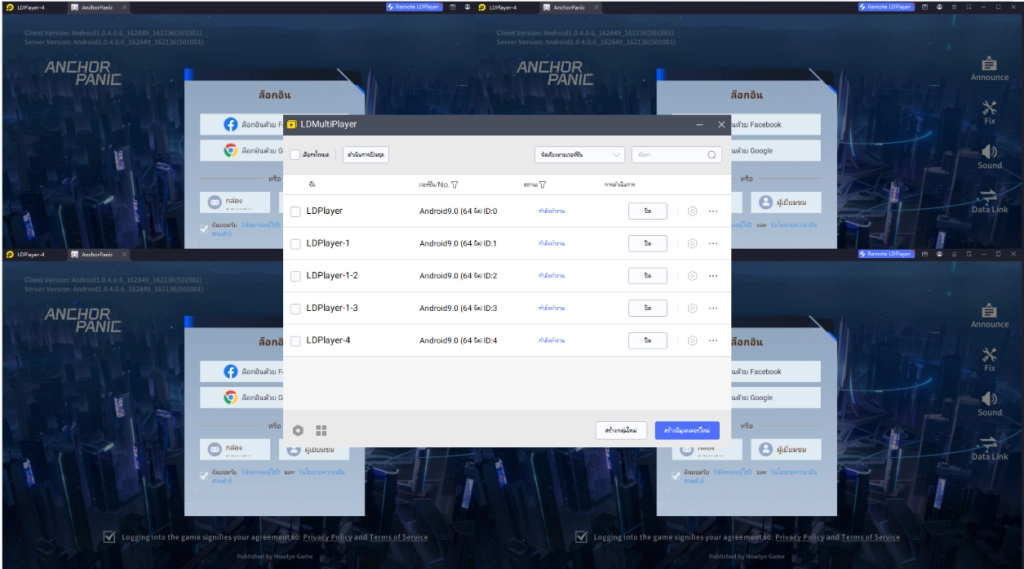
Task: Click Google login in top-left emulator window
Action: [242, 150]
